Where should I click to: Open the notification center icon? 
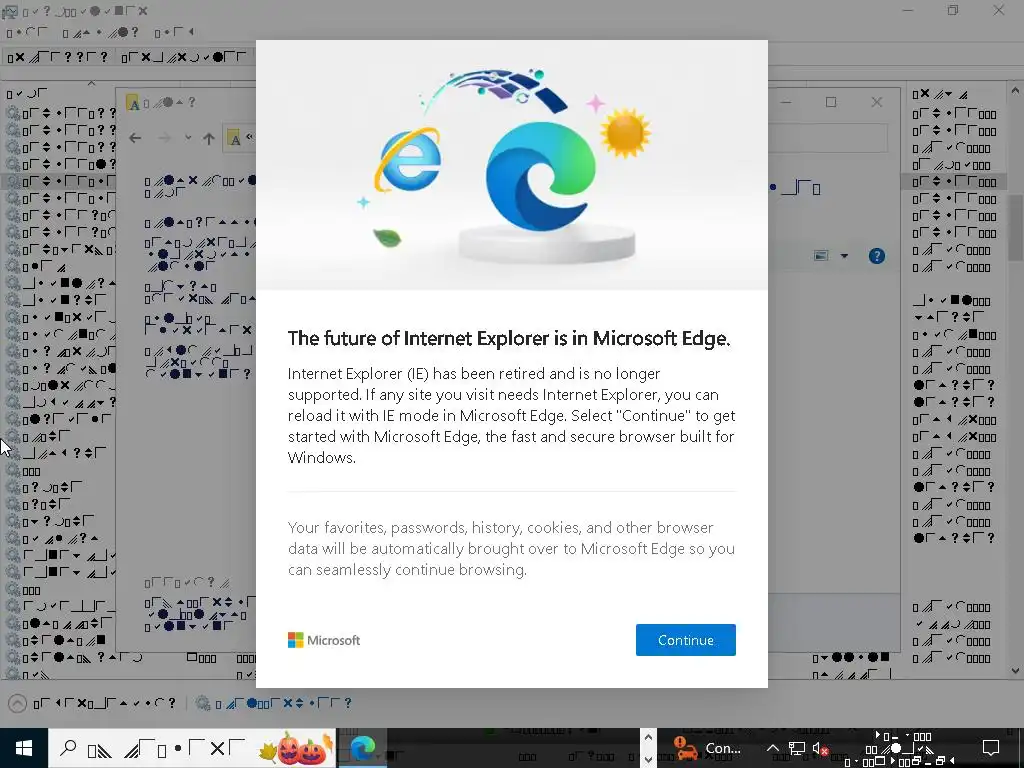(991, 748)
